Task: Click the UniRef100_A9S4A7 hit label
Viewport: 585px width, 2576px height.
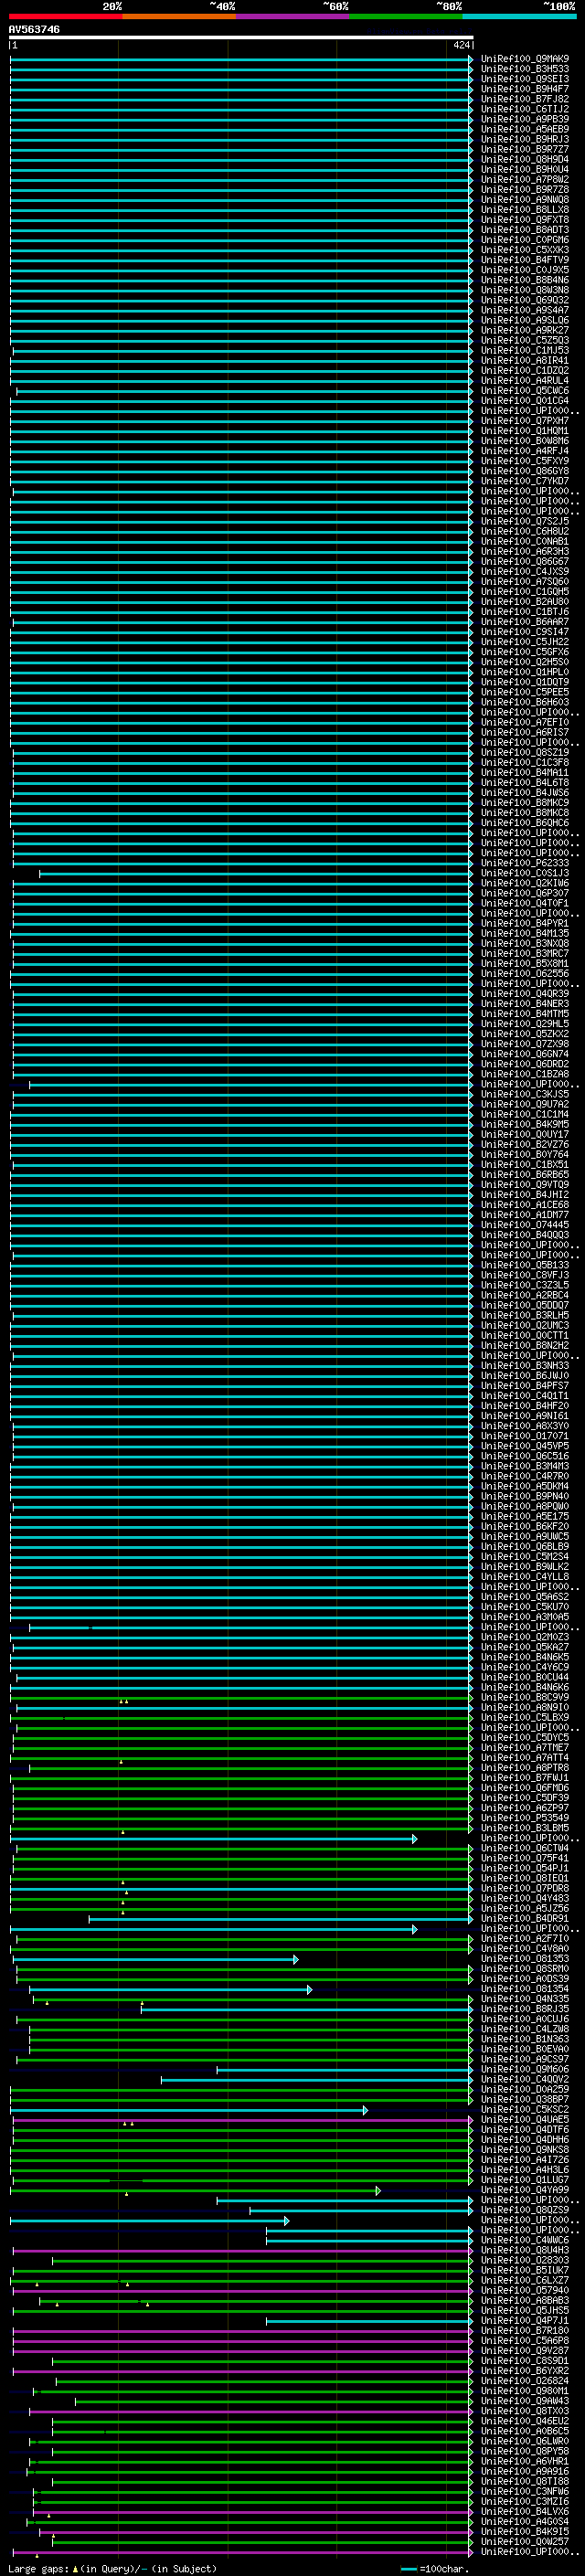Action: (524, 310)
